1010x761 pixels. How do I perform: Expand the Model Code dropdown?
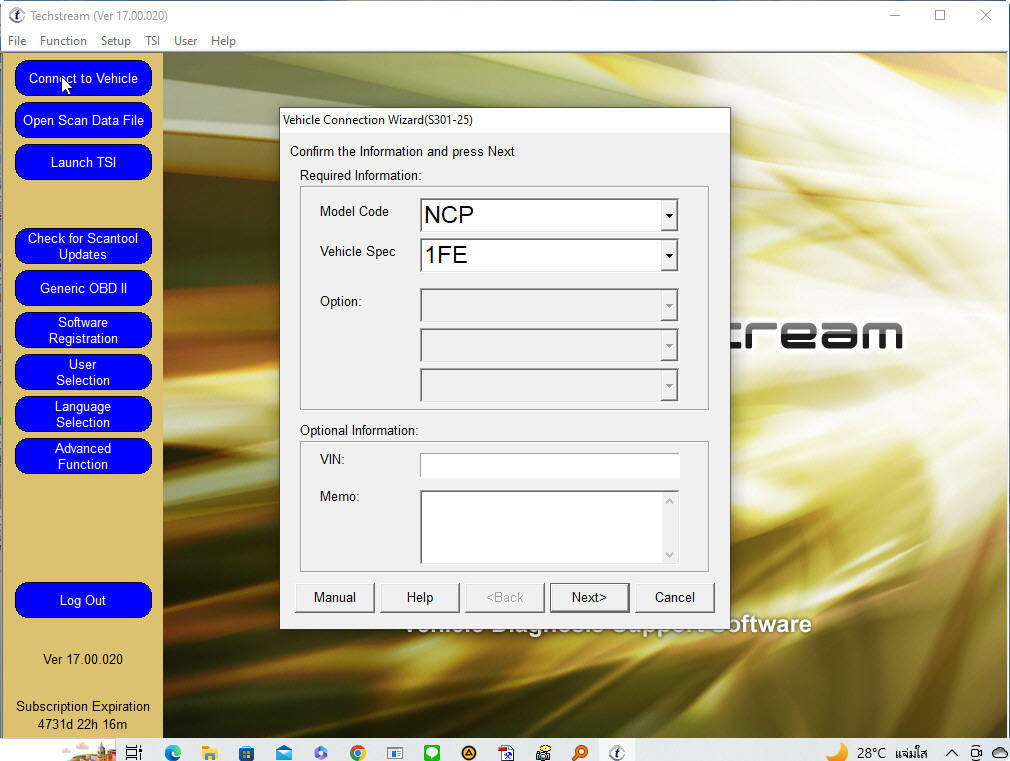[x=669, y=216]
